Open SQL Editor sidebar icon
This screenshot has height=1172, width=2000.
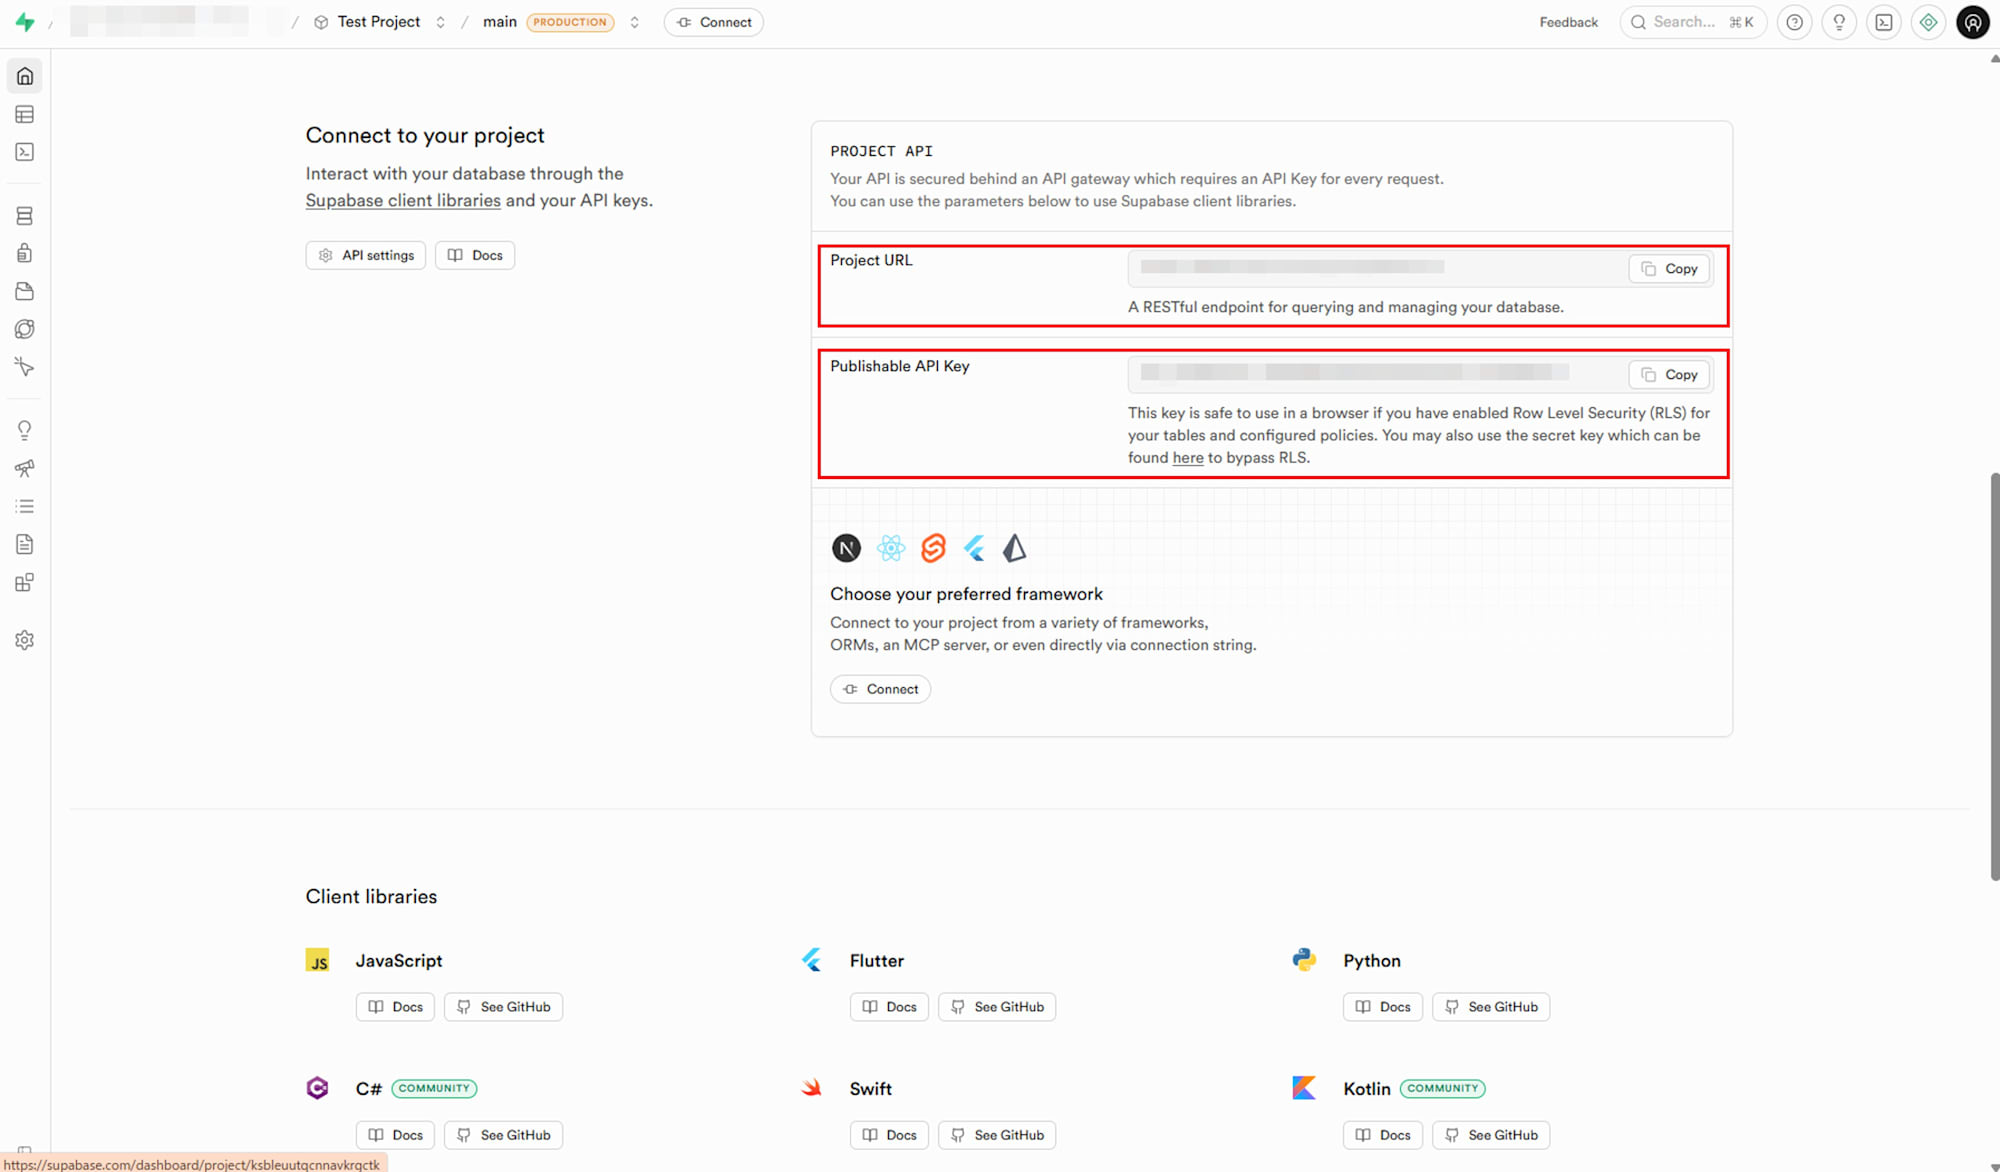pyautogui.click(x=25, y=152)
